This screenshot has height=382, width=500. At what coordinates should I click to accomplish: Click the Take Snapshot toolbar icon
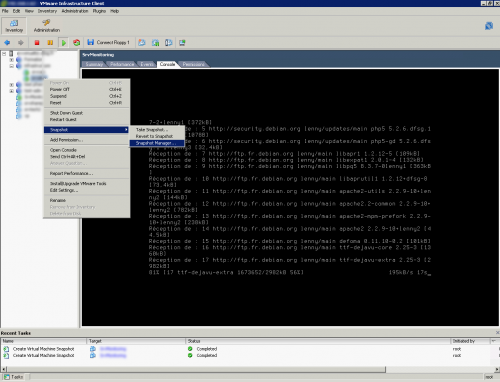pos(142,43)
